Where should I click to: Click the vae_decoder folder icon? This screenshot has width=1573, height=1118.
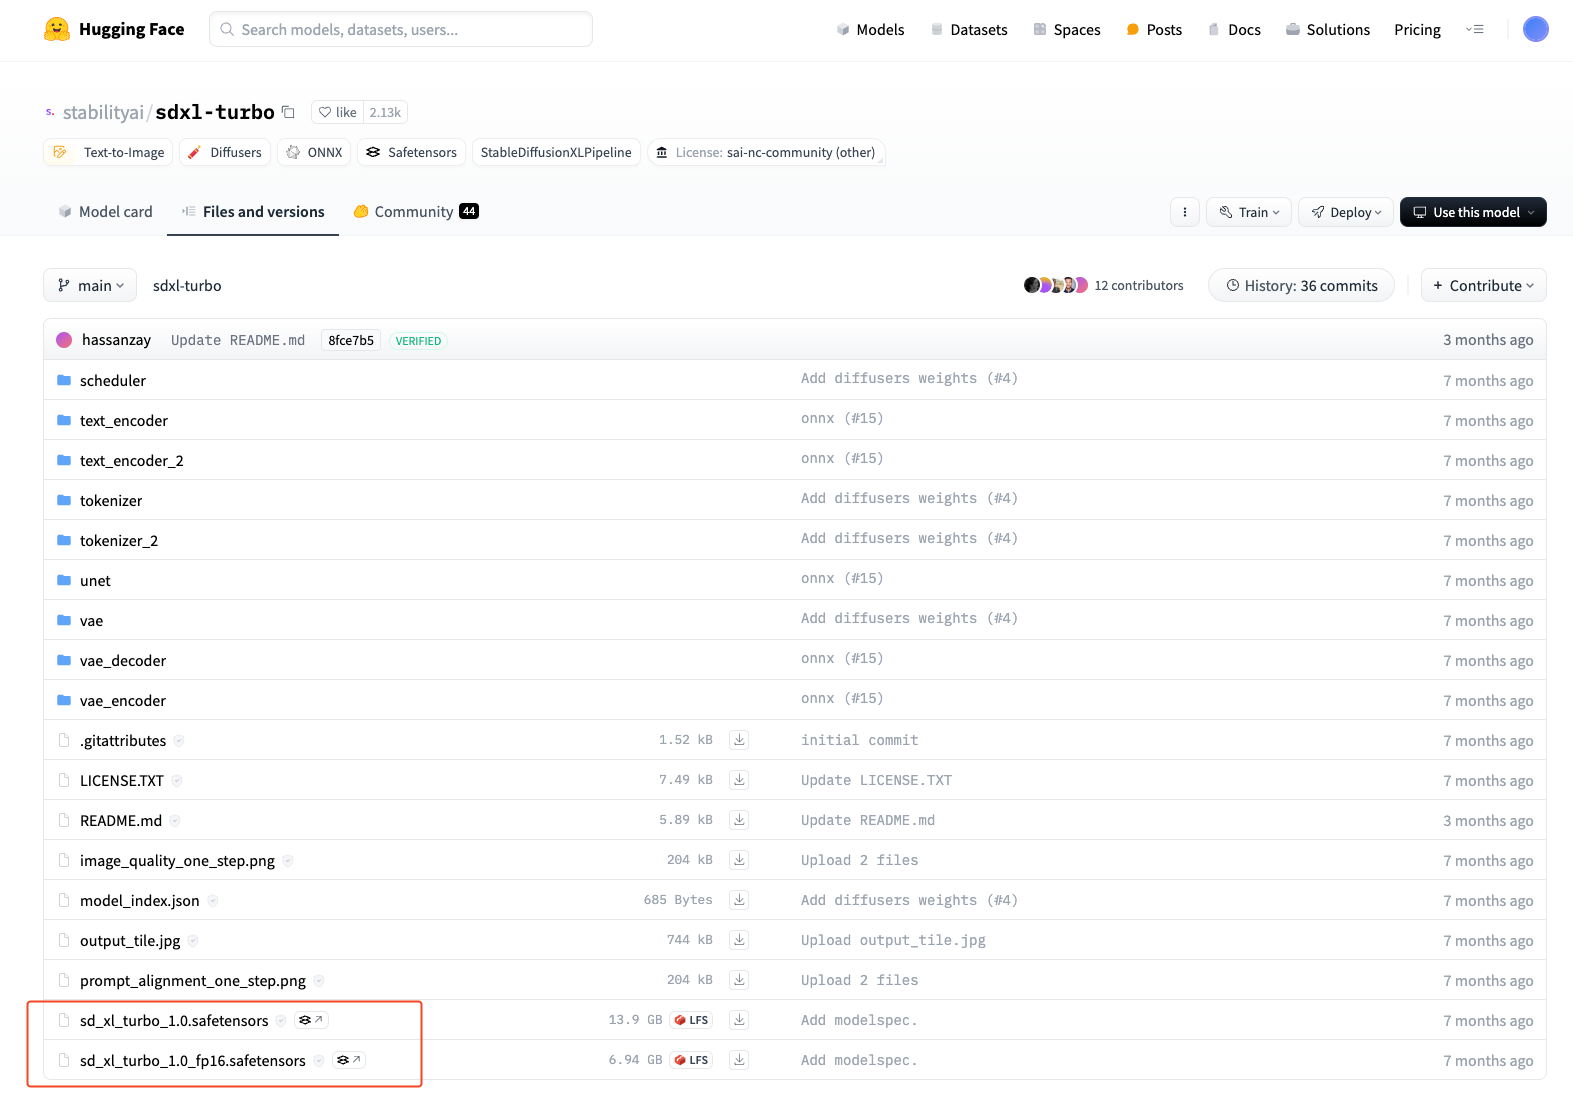tap(64, 660)
